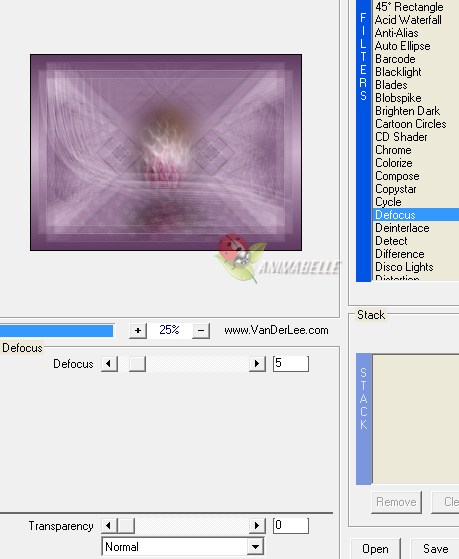Click the Remove stack button
The height and width of the screenshot is (559, 459).
(x=396, y=502)
